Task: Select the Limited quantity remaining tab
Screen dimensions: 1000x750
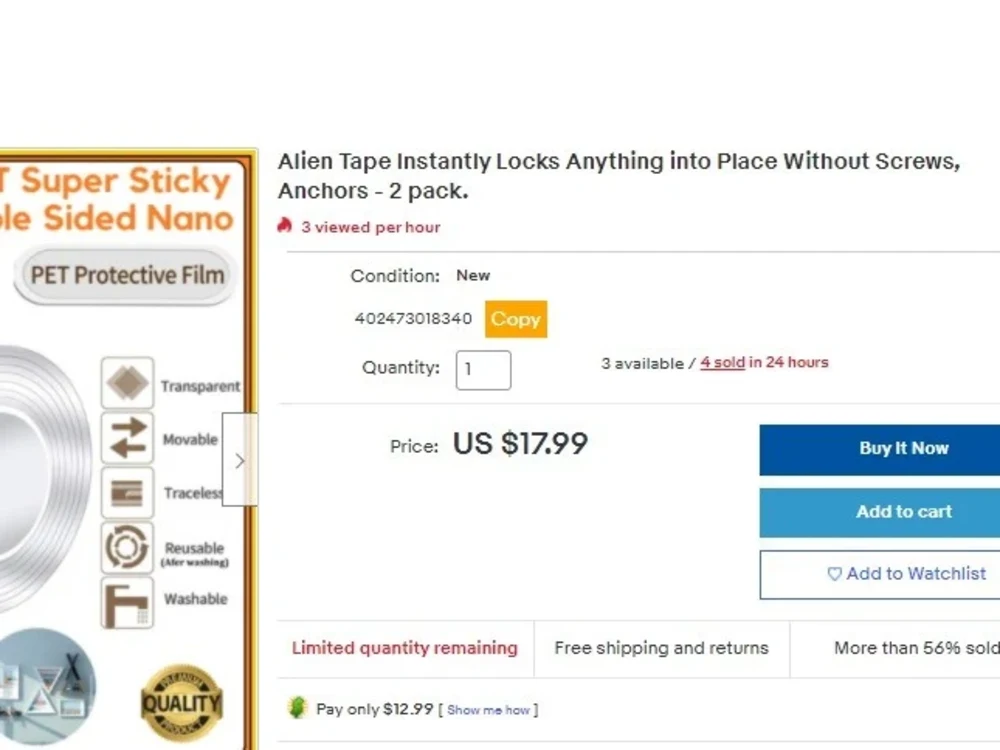Action: click(405, 648)
